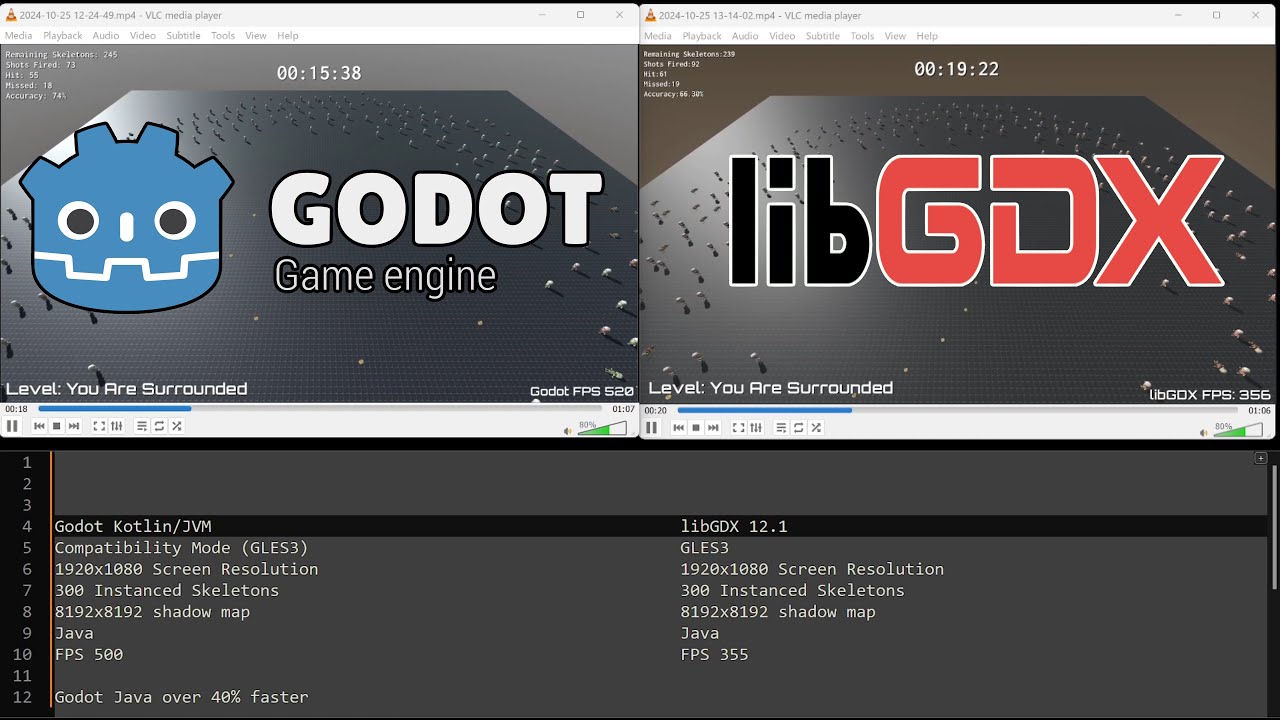
Task: Click VLC cone icon in left window title
Action: [11, 15]
